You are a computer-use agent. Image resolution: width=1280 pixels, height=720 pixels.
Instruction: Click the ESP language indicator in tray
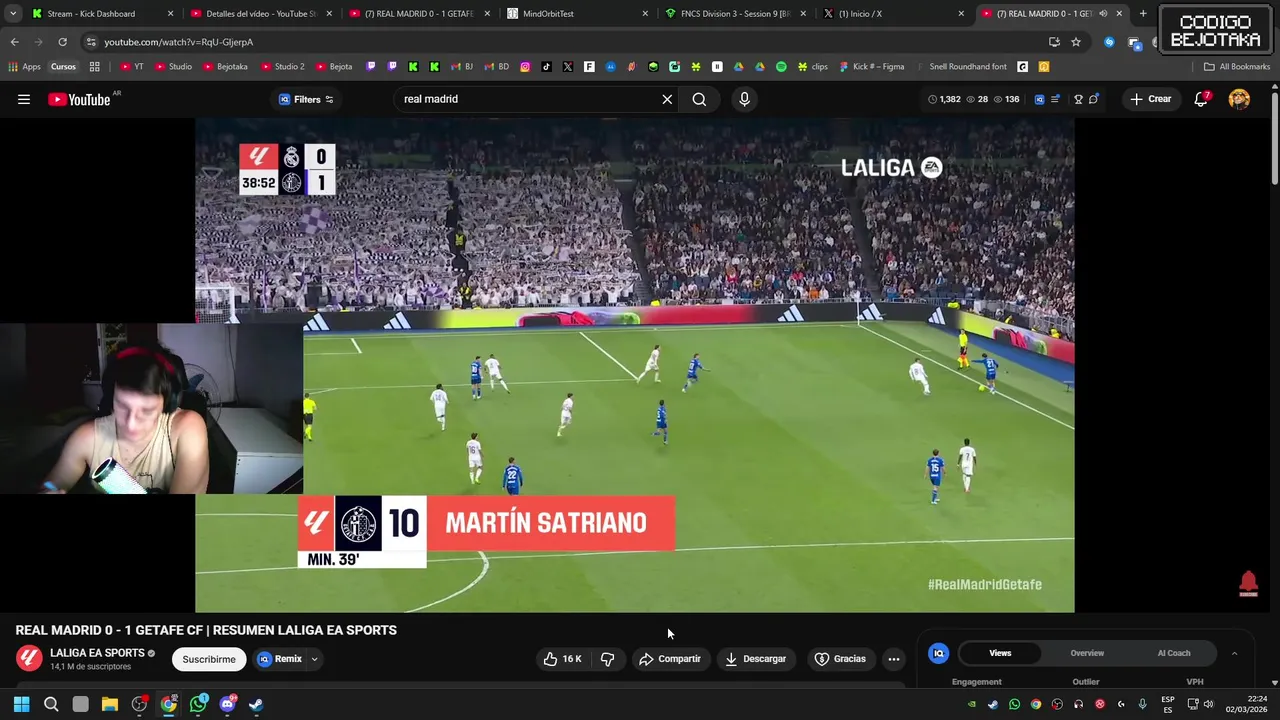coord(1168,704)
